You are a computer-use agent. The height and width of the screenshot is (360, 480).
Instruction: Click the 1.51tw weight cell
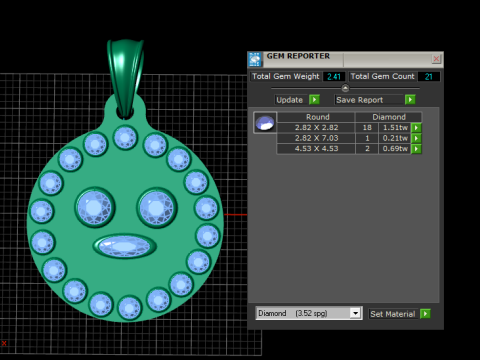coord(395,128)
